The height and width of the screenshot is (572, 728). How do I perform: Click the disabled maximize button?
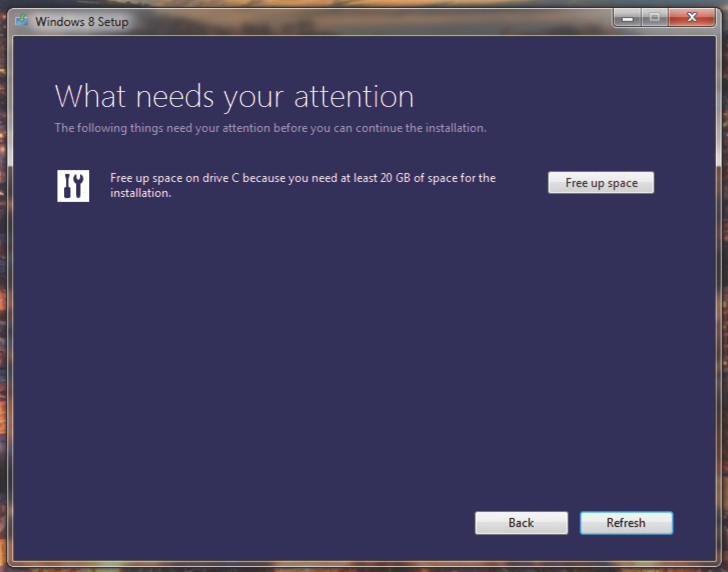[x=655, y=18]
